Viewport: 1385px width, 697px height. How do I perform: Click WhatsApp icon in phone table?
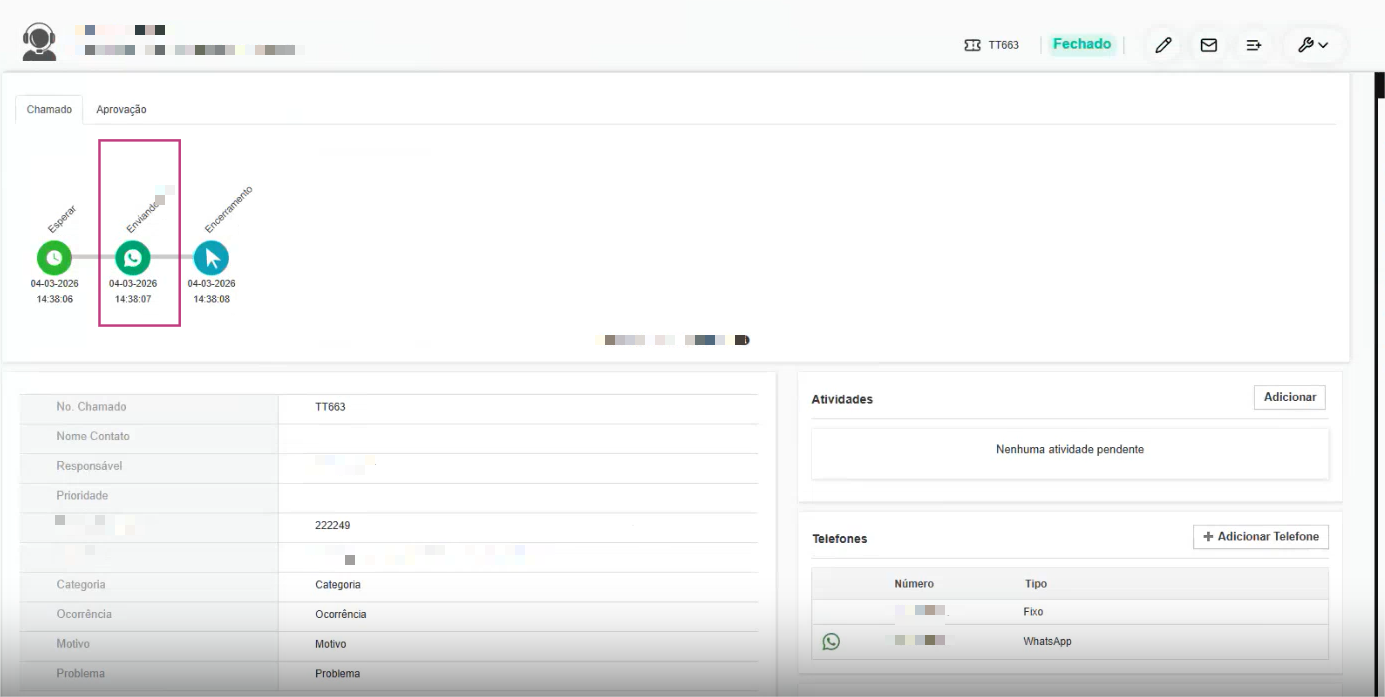(x=831, y=642)
